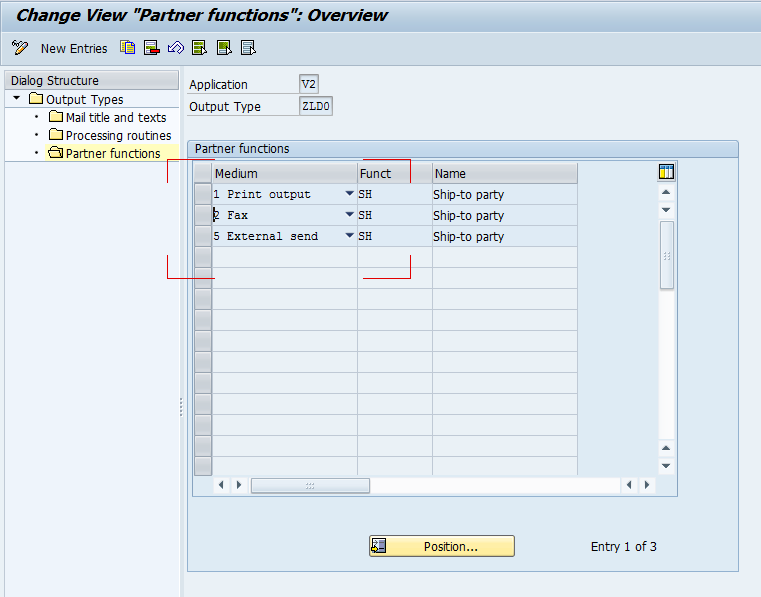
Task: Select Output Types folder in tree
Action: [x=76, y=99]
